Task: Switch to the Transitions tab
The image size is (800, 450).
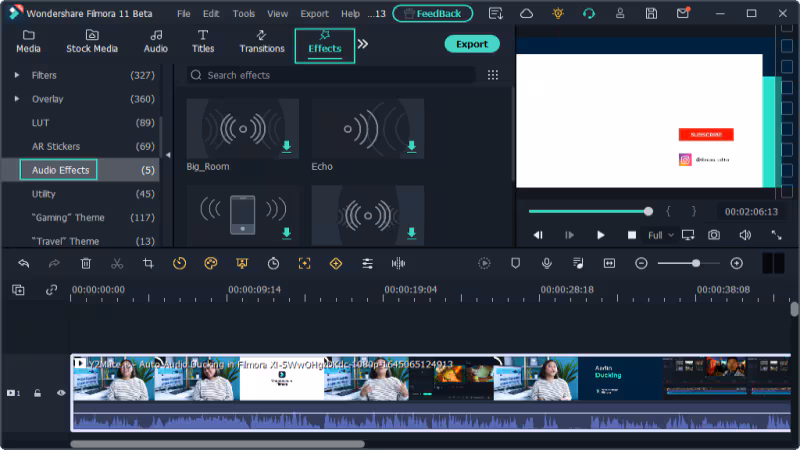Action: click(x=262, y=42)
